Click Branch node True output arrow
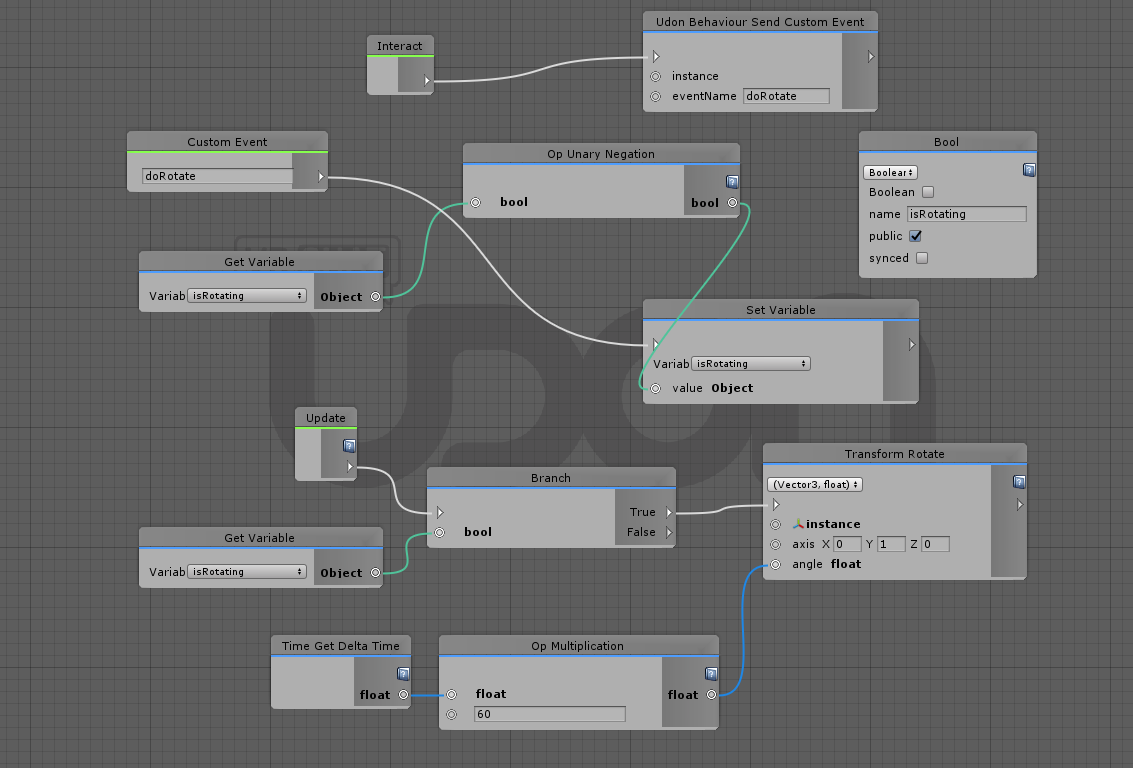1133x768 pixels. pos(669,512)
